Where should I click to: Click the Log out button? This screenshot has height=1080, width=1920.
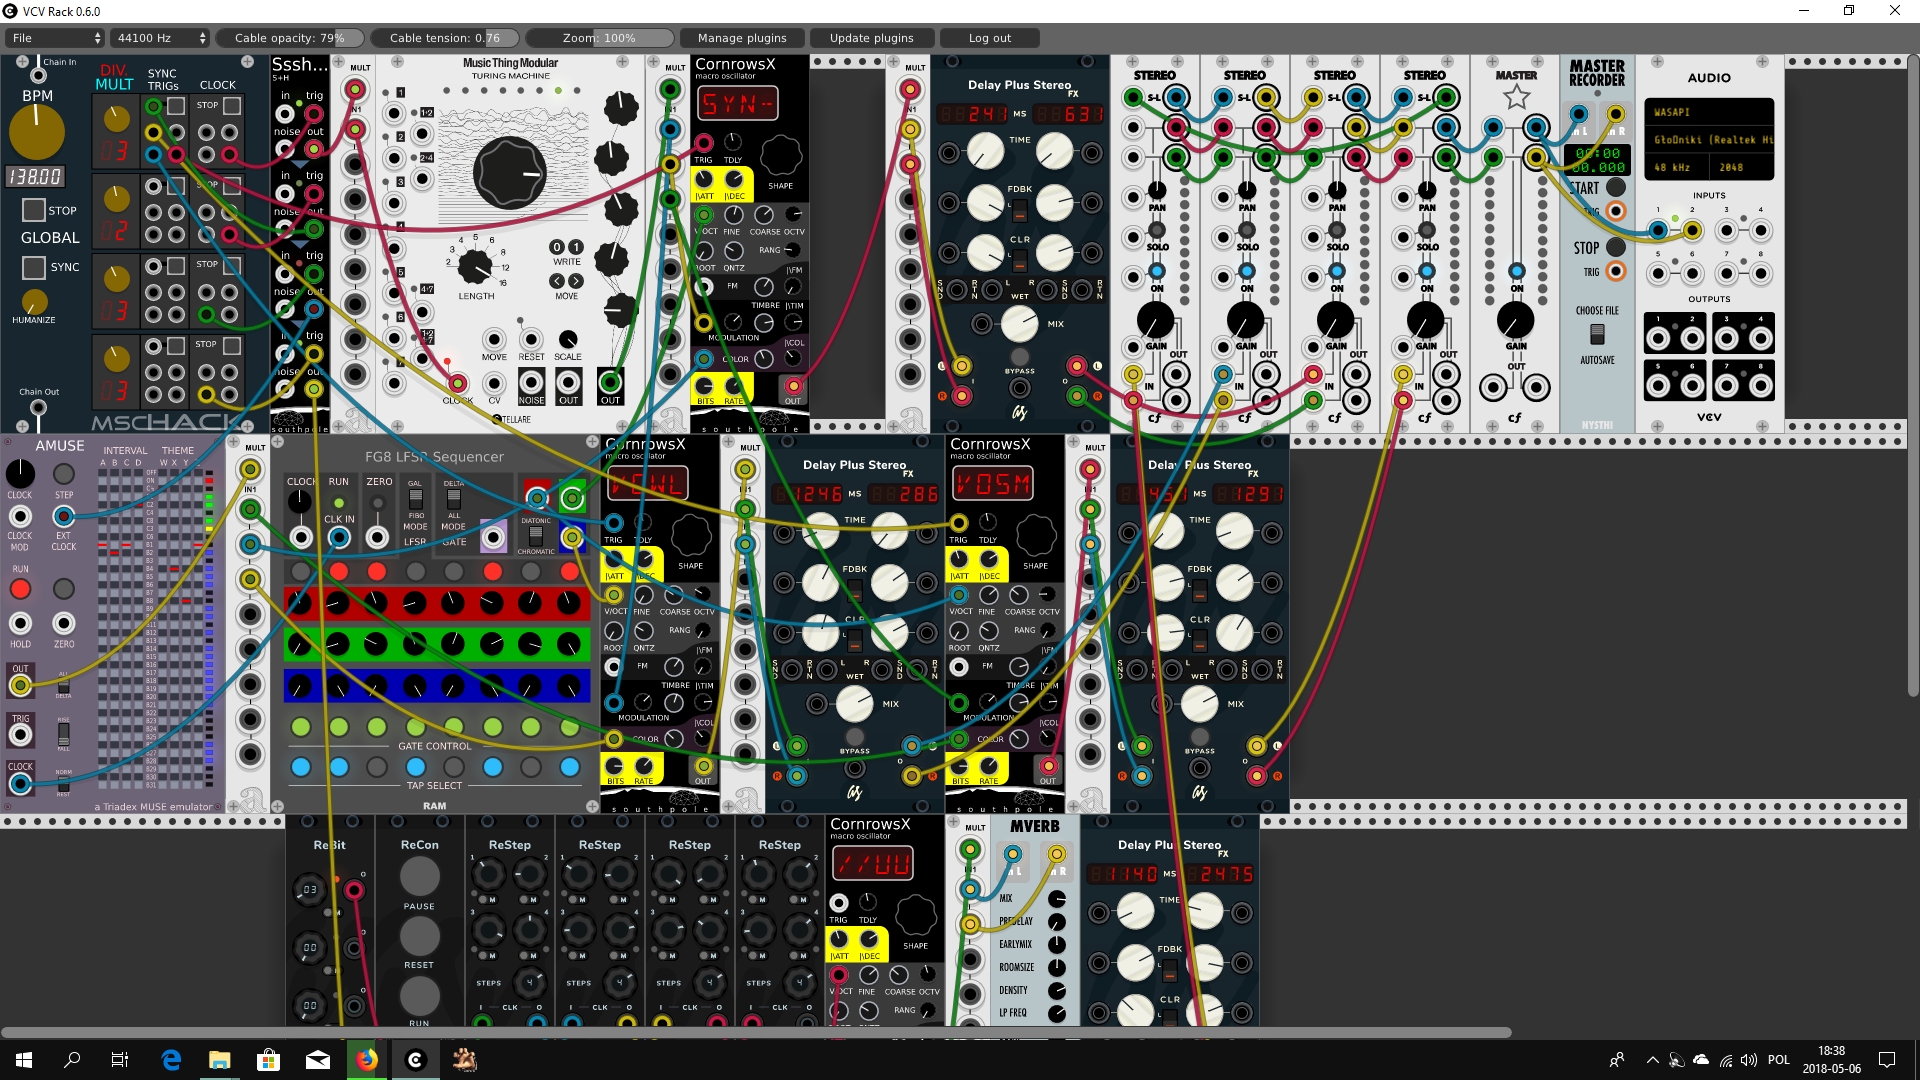[990, 38]
